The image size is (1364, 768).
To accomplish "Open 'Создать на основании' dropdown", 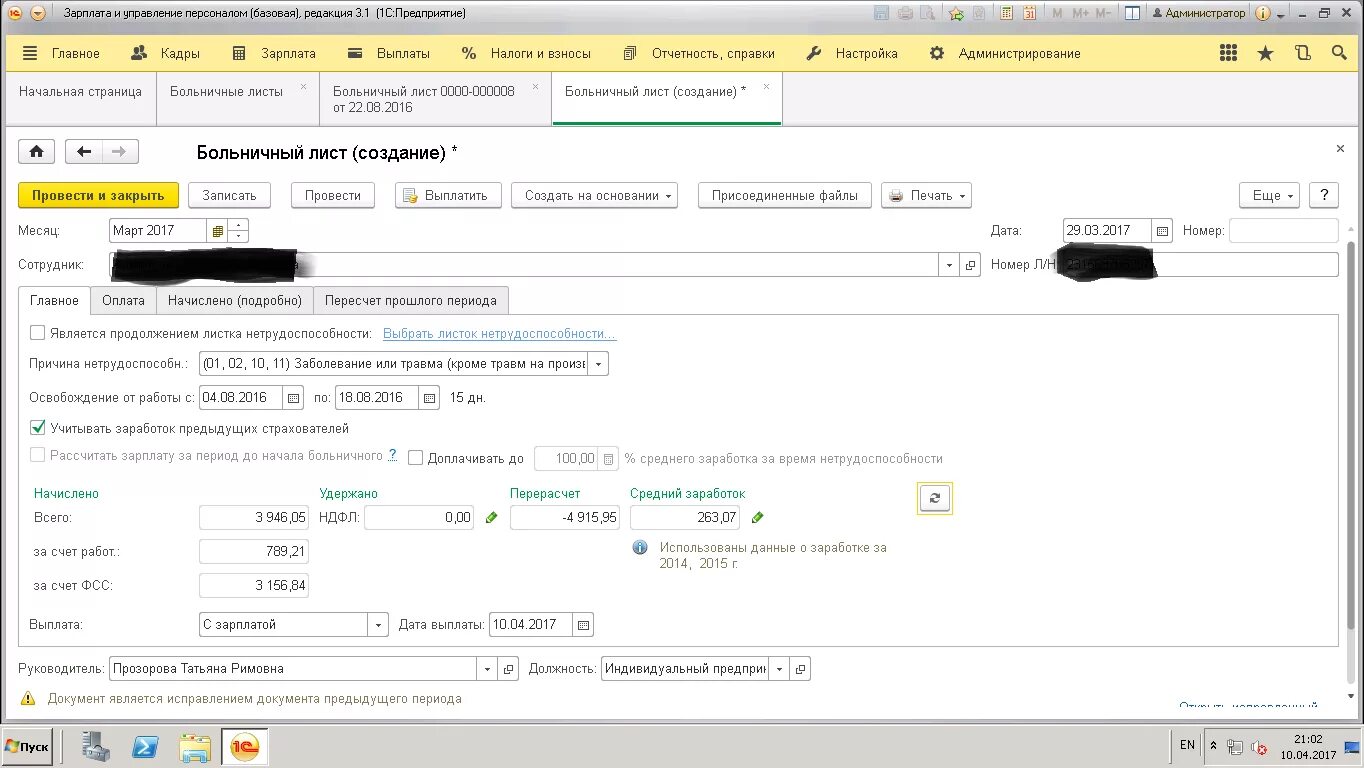I will click(x=594, y=196).
